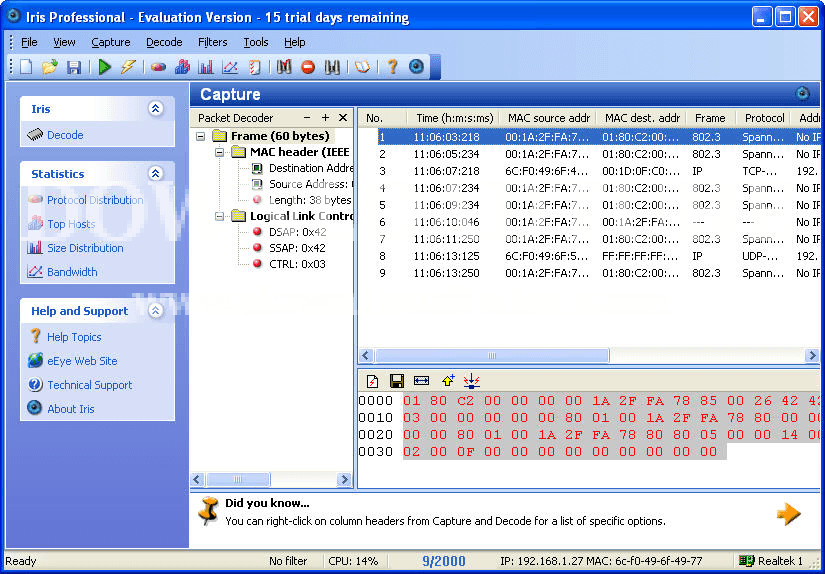
Task: Click the lightning bolt toolbar icon
Action: pyautogui.click(x=128, y=67)
